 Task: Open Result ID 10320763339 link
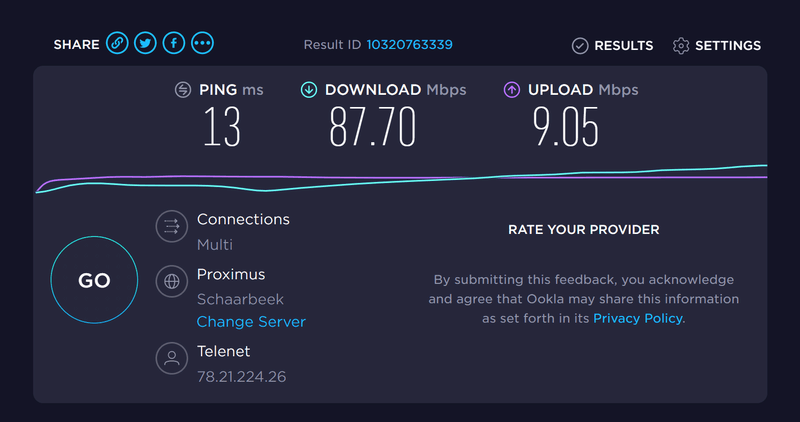pyautogui.click(x=410, y=45)
